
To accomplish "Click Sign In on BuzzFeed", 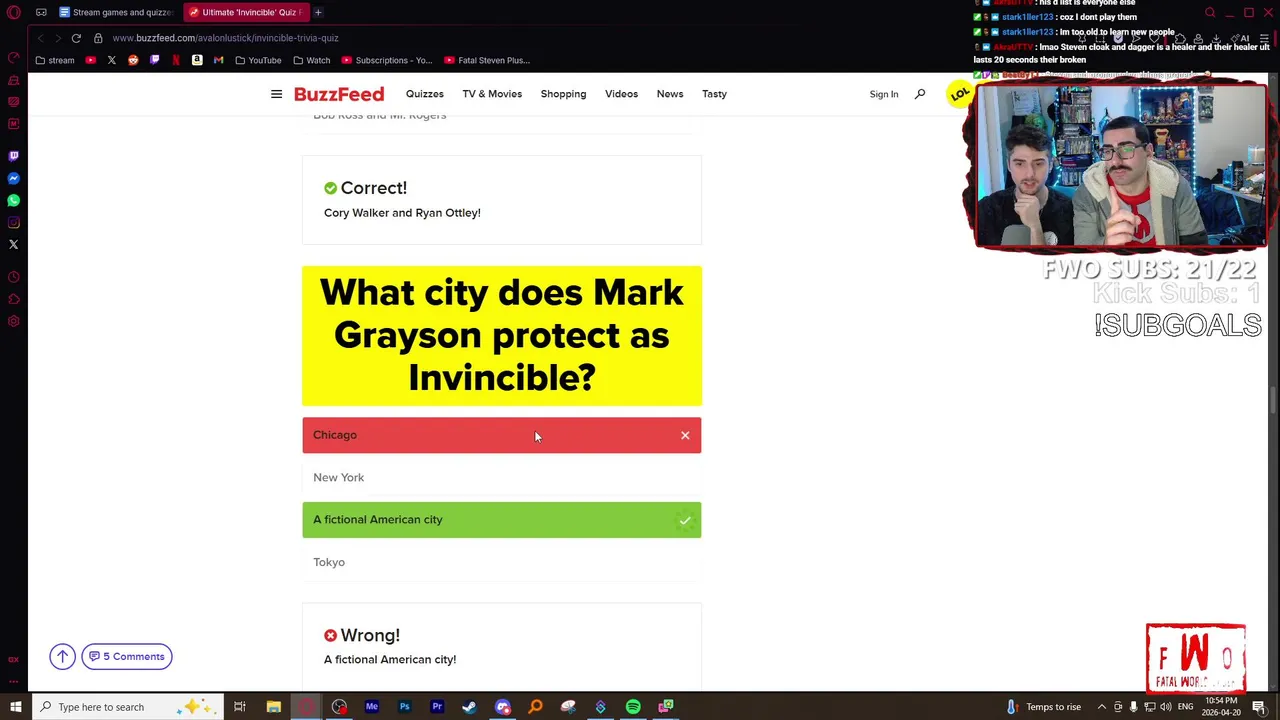I will pos(884,94).
